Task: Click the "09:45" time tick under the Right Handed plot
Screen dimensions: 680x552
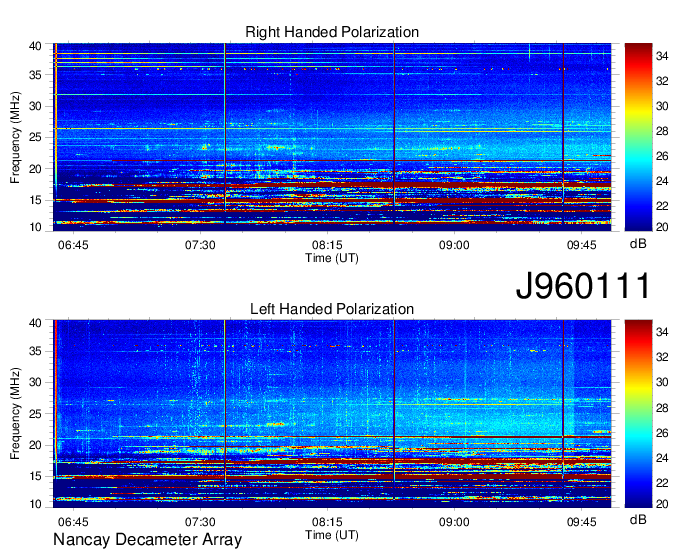Action: pos(582,245)
